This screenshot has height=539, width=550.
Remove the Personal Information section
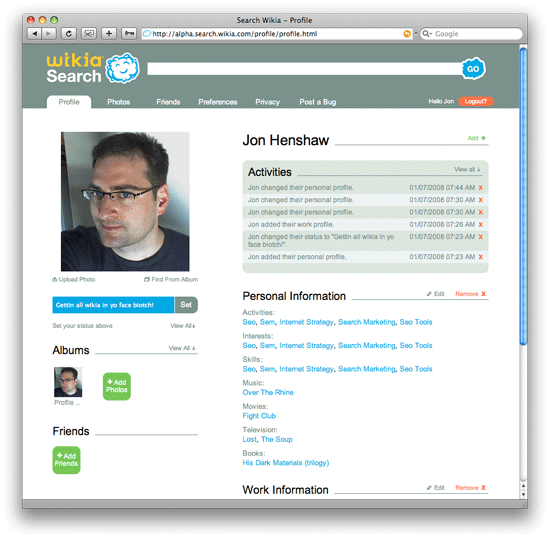coord(470,294)
